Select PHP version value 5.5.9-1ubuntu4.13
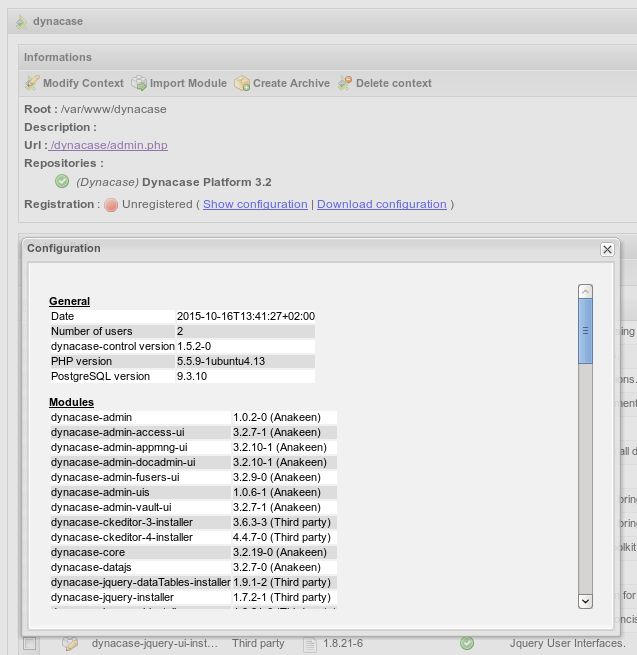This screenshot has width=637, height=655. pos(221,361)
